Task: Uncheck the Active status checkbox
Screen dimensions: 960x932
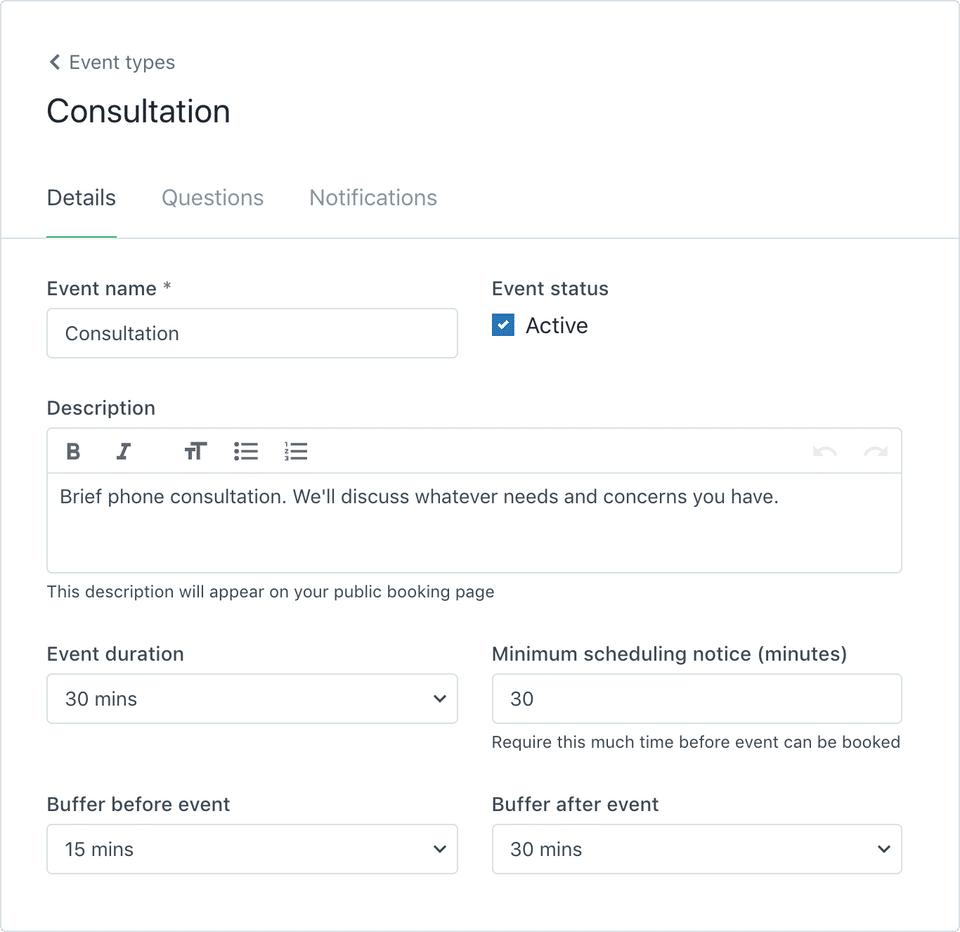Action: click(503, 325)
